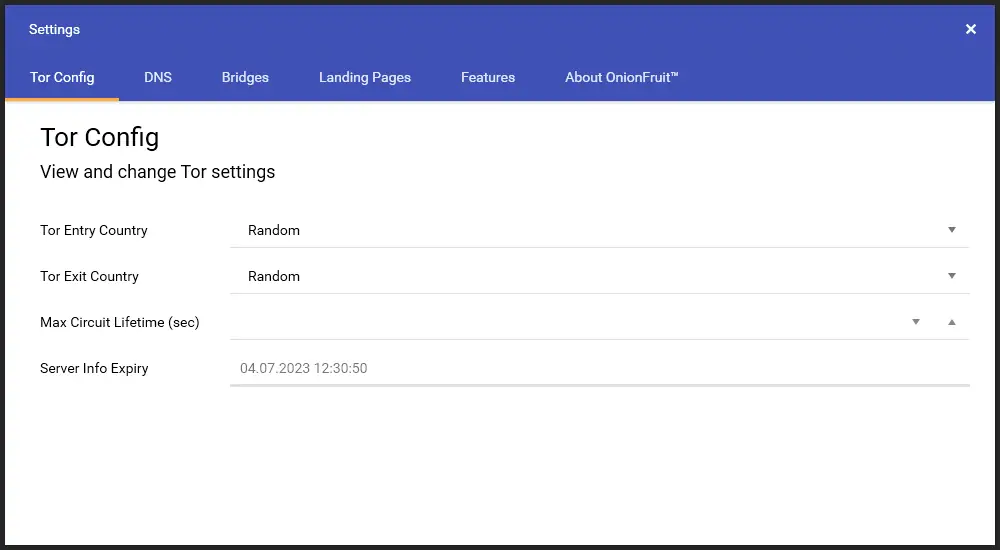Increase Max Circuit Lifetime with the up arrow

click(x=952, y=322)
